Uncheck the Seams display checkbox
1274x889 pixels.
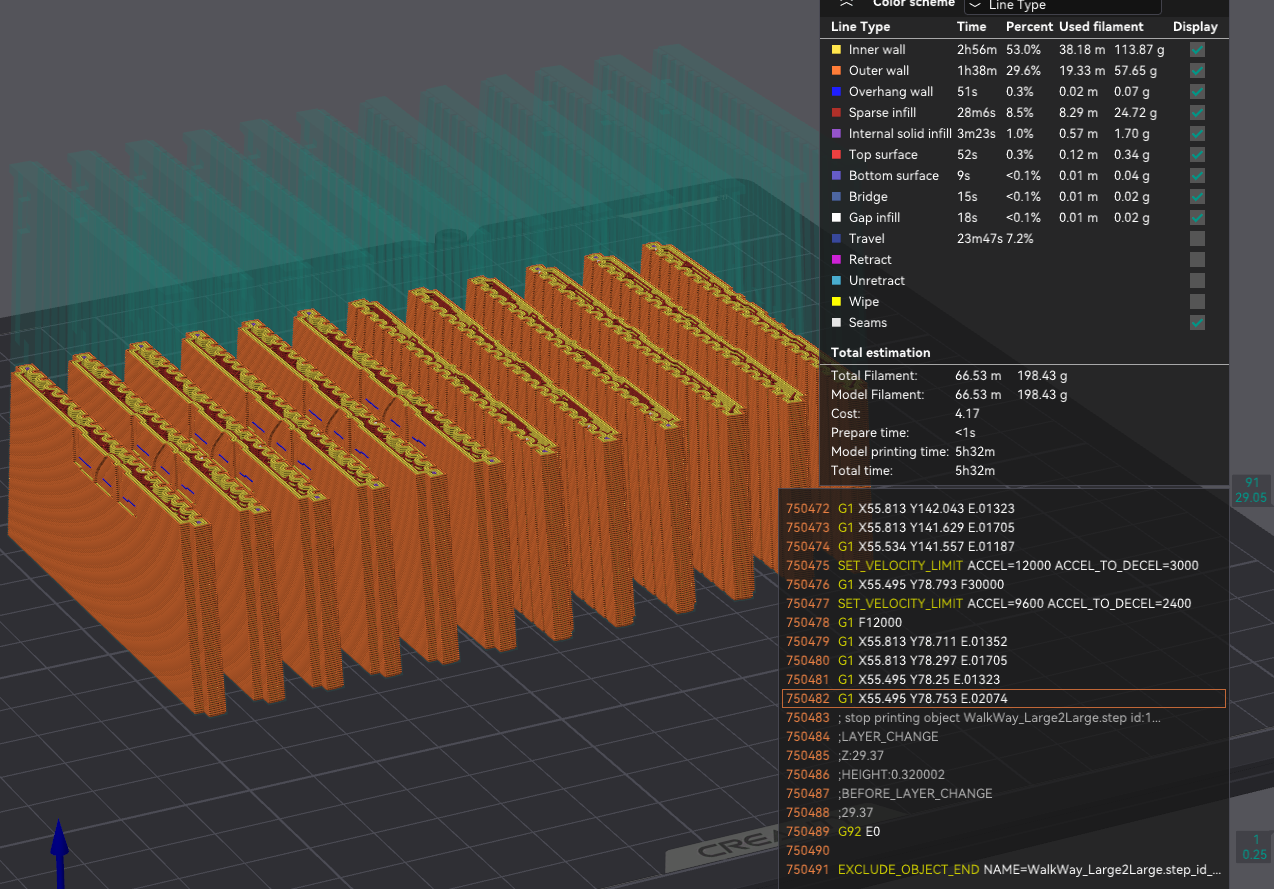point(1197,322)
